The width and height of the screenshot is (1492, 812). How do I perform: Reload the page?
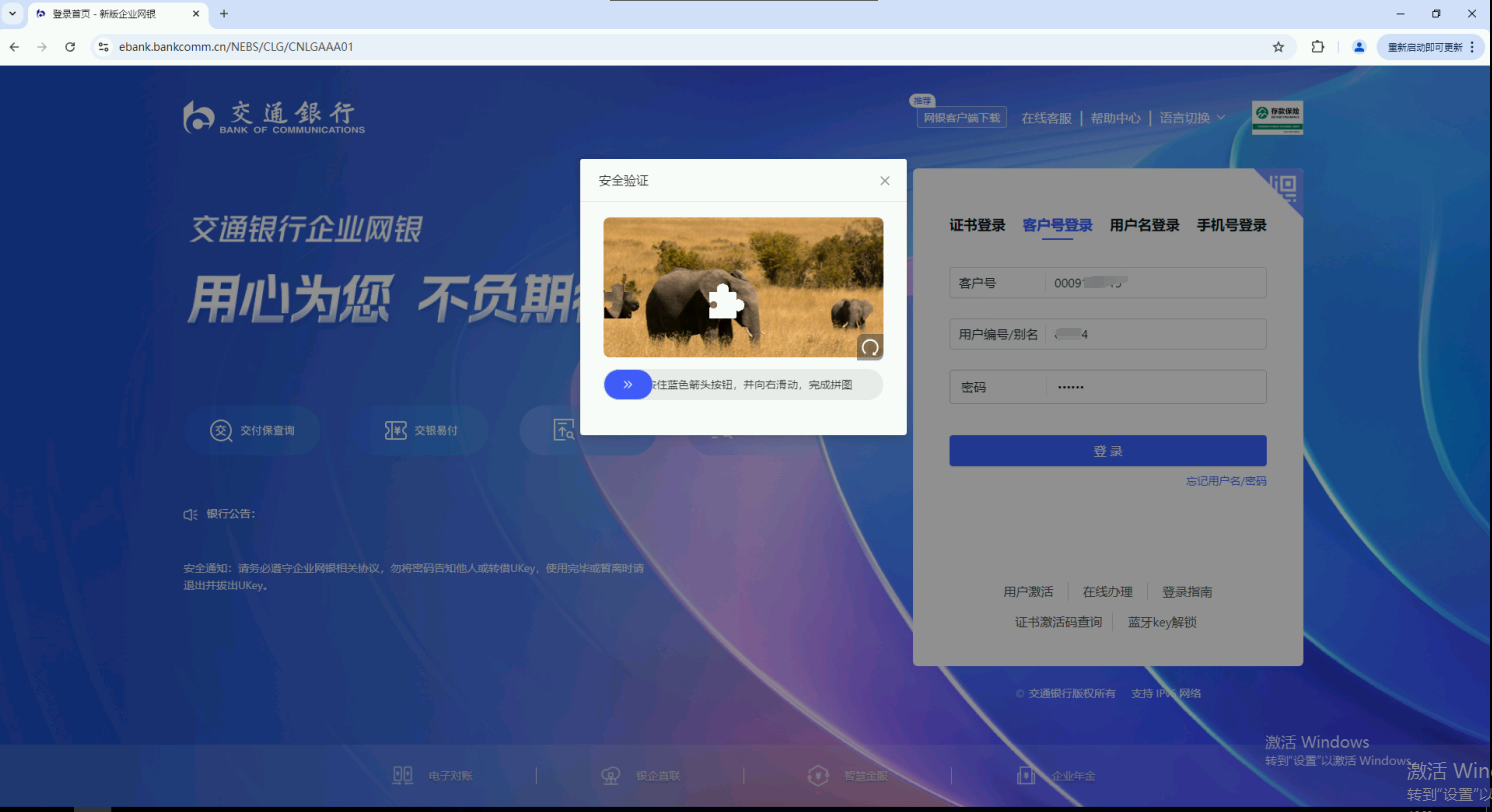pos(70,47)
